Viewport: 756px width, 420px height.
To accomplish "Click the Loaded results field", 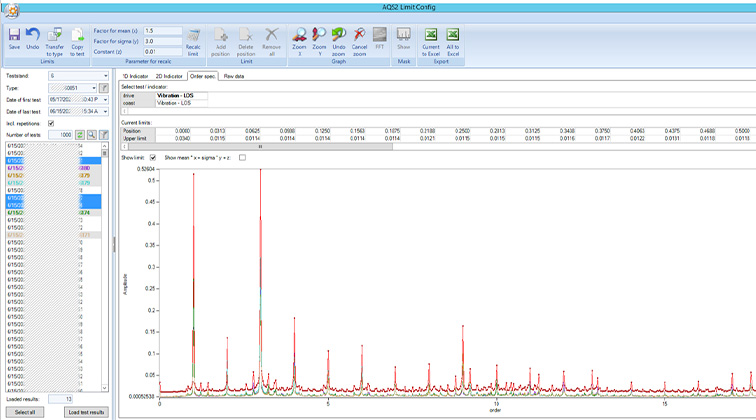I will click(x=60, y=399).
